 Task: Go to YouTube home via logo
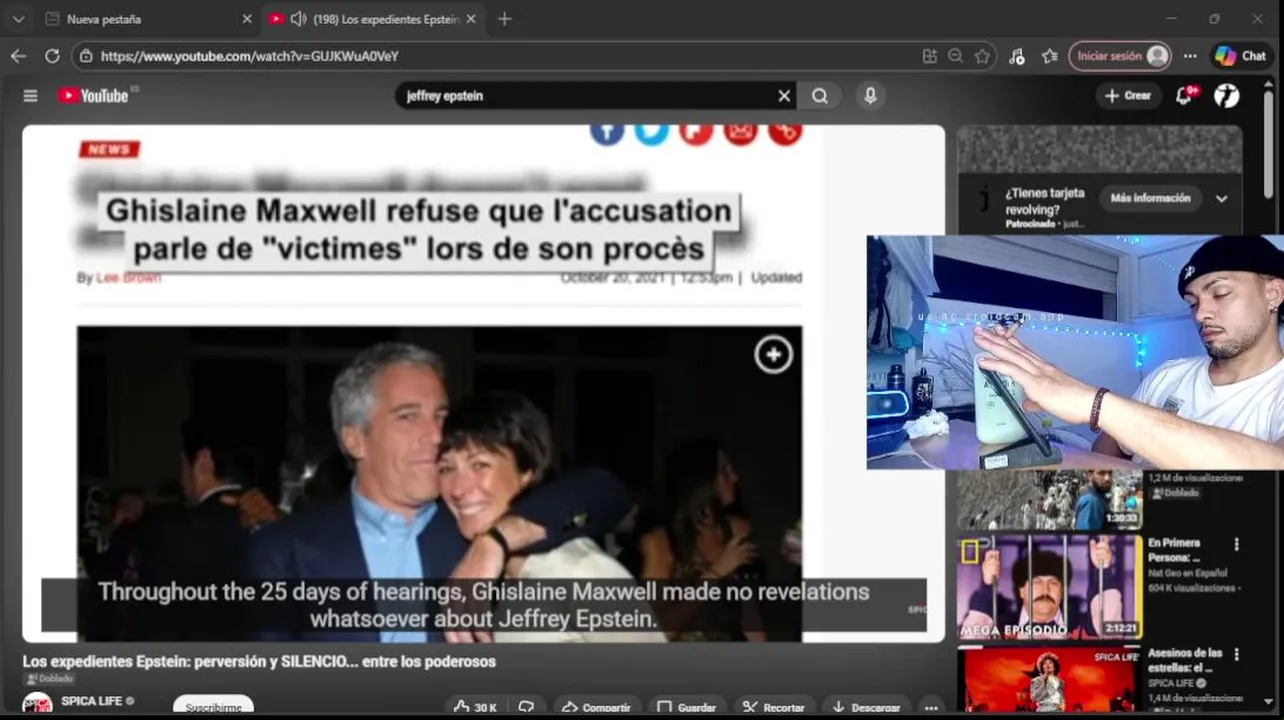coord(93,96)
